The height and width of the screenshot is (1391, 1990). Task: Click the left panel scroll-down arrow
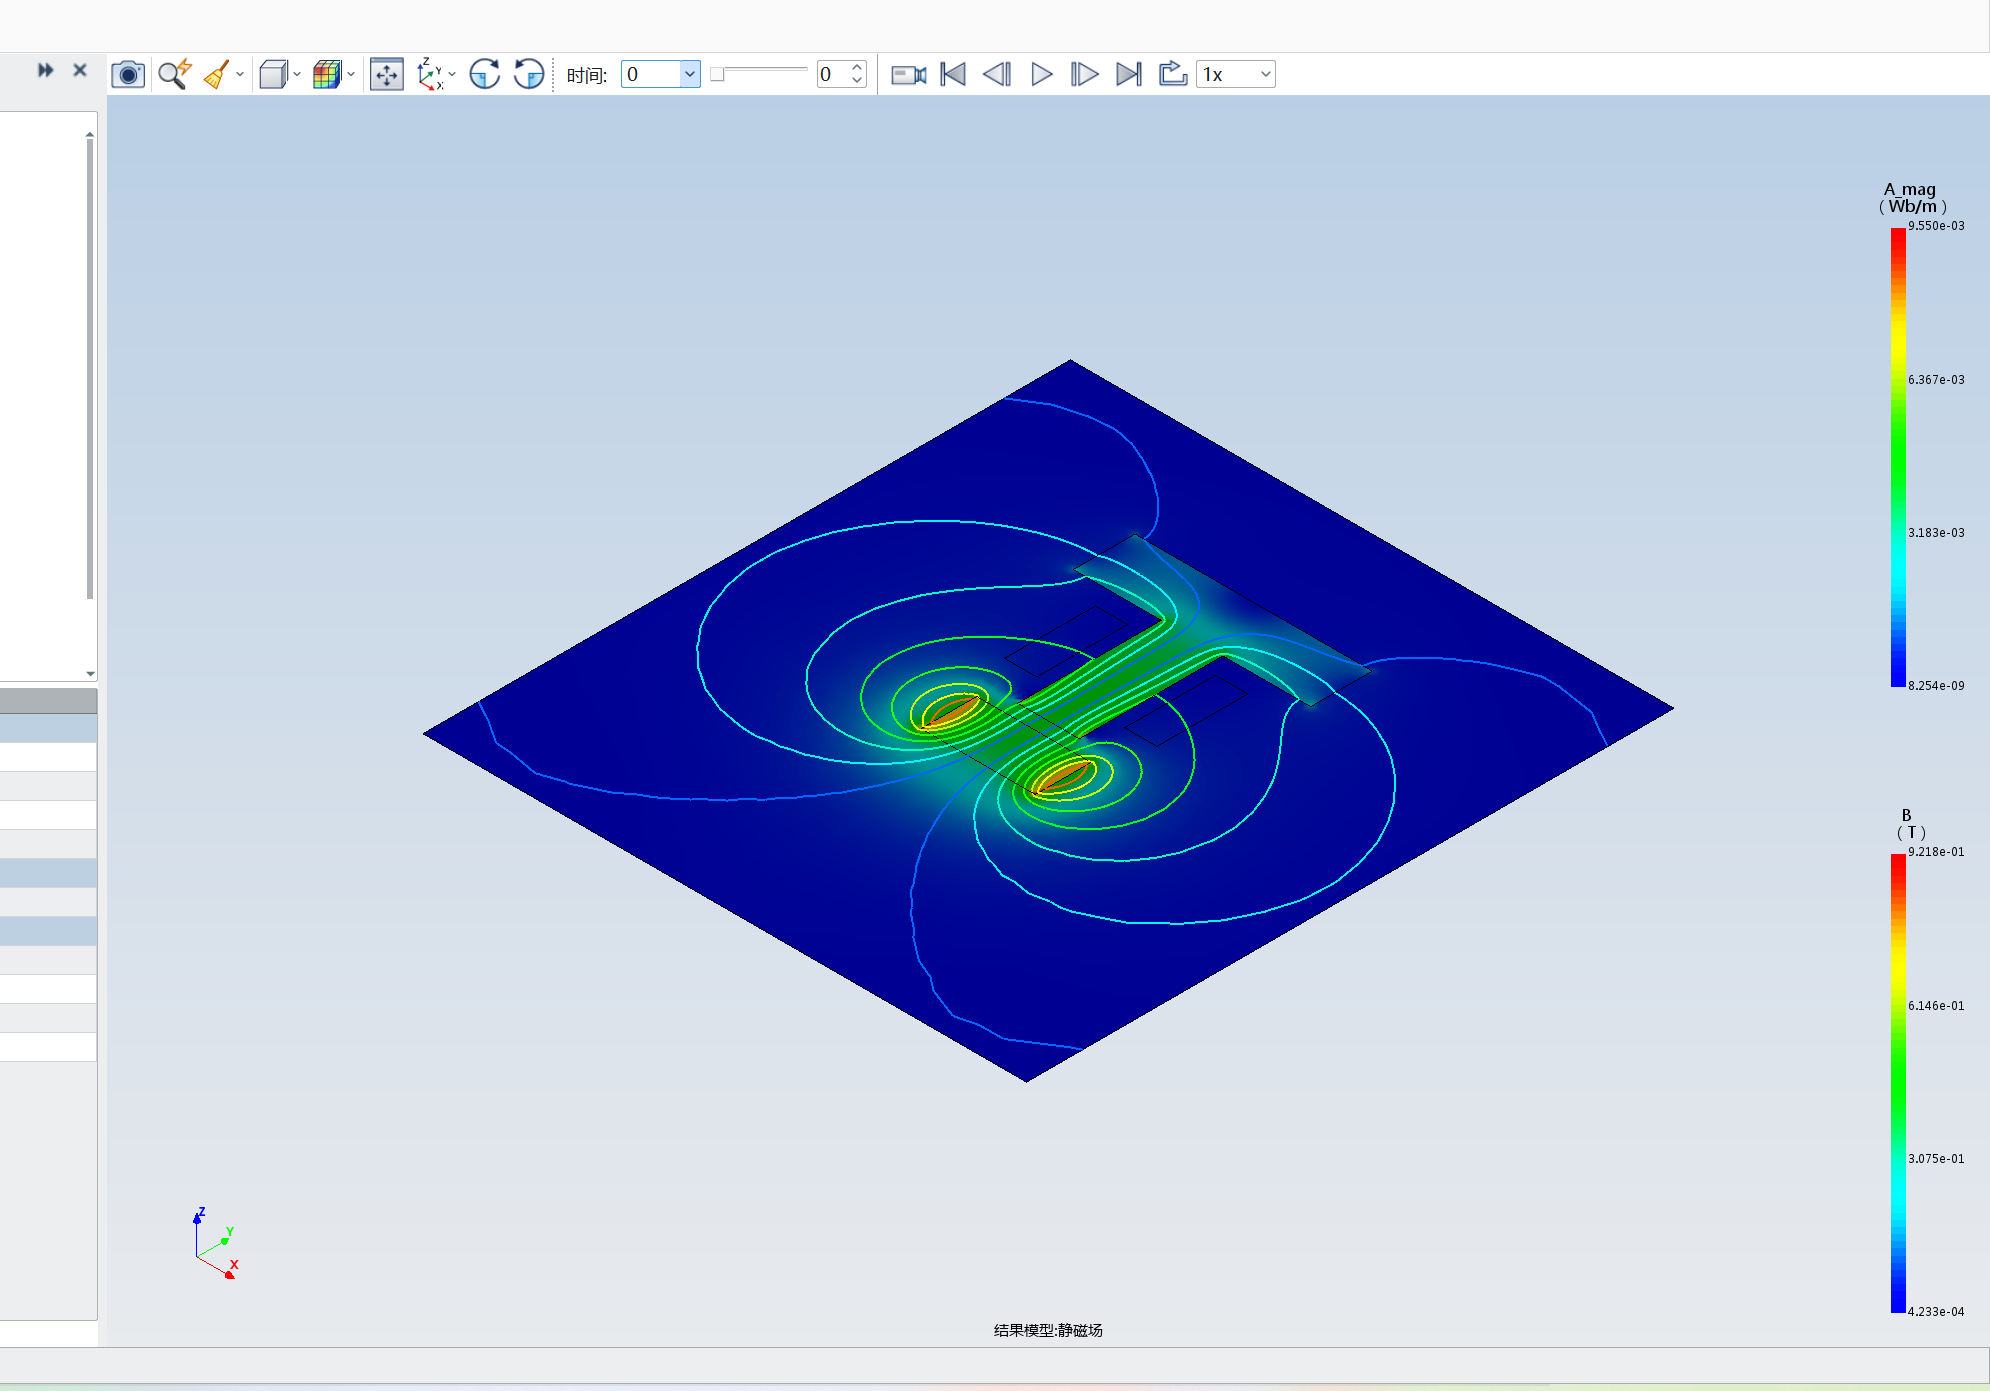(x=90, y=674)
